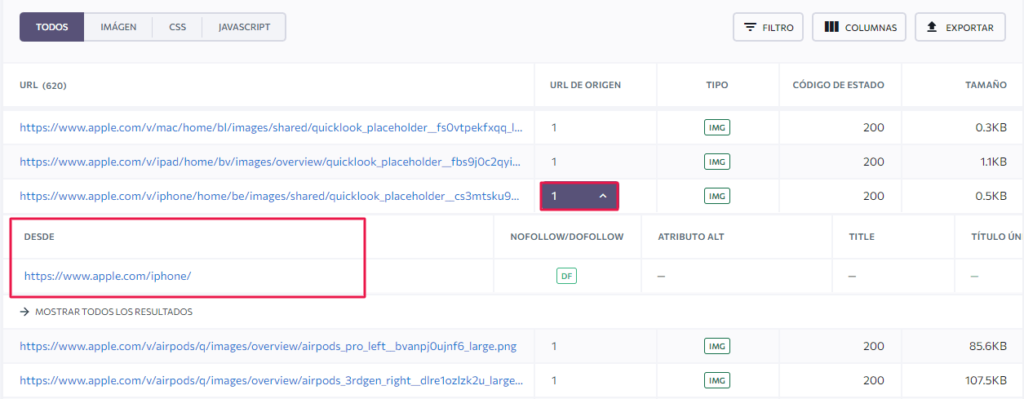
Task: Open the https://www.apple.com/iphone/ source link
Action: 107,276
